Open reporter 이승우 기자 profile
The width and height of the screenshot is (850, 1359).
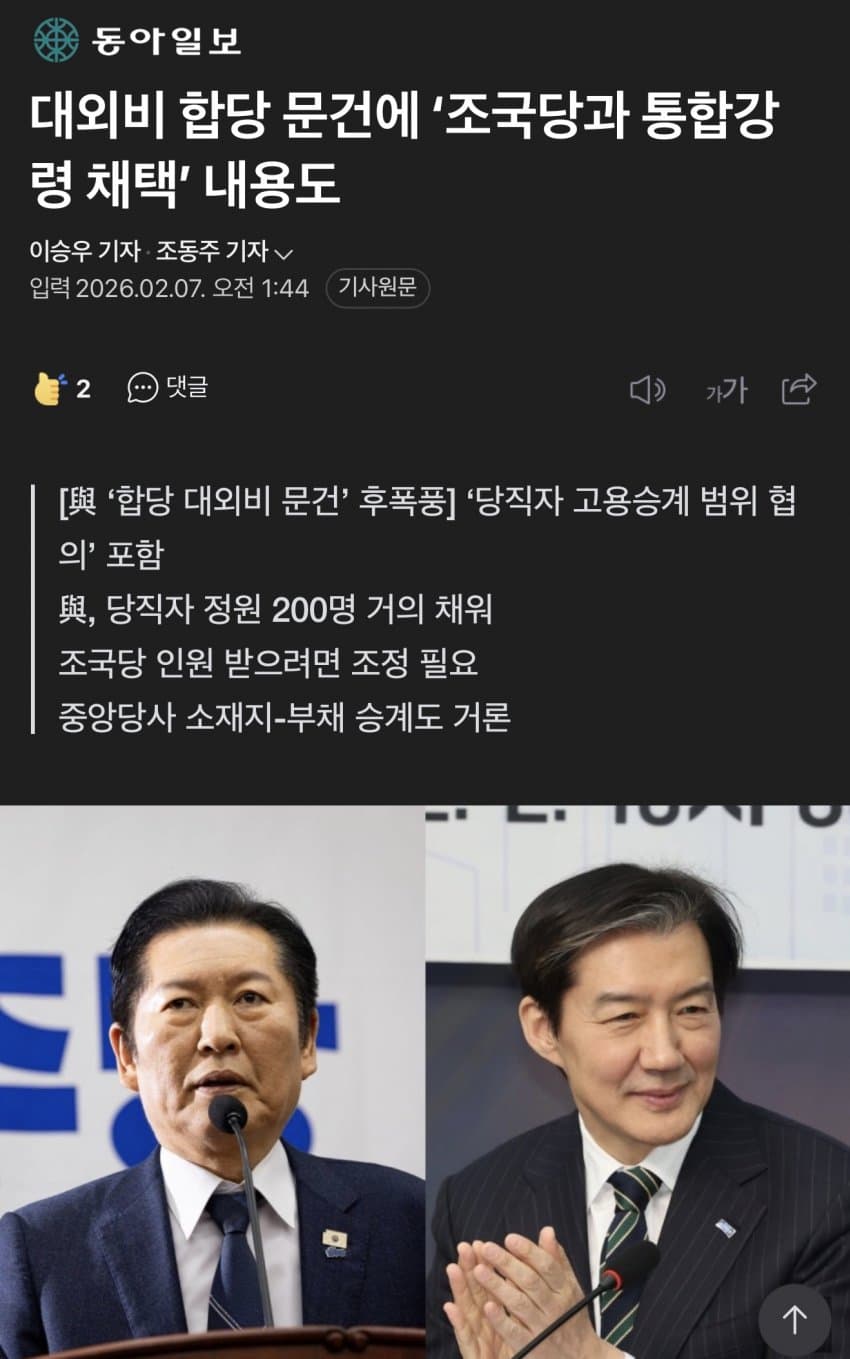85,251
